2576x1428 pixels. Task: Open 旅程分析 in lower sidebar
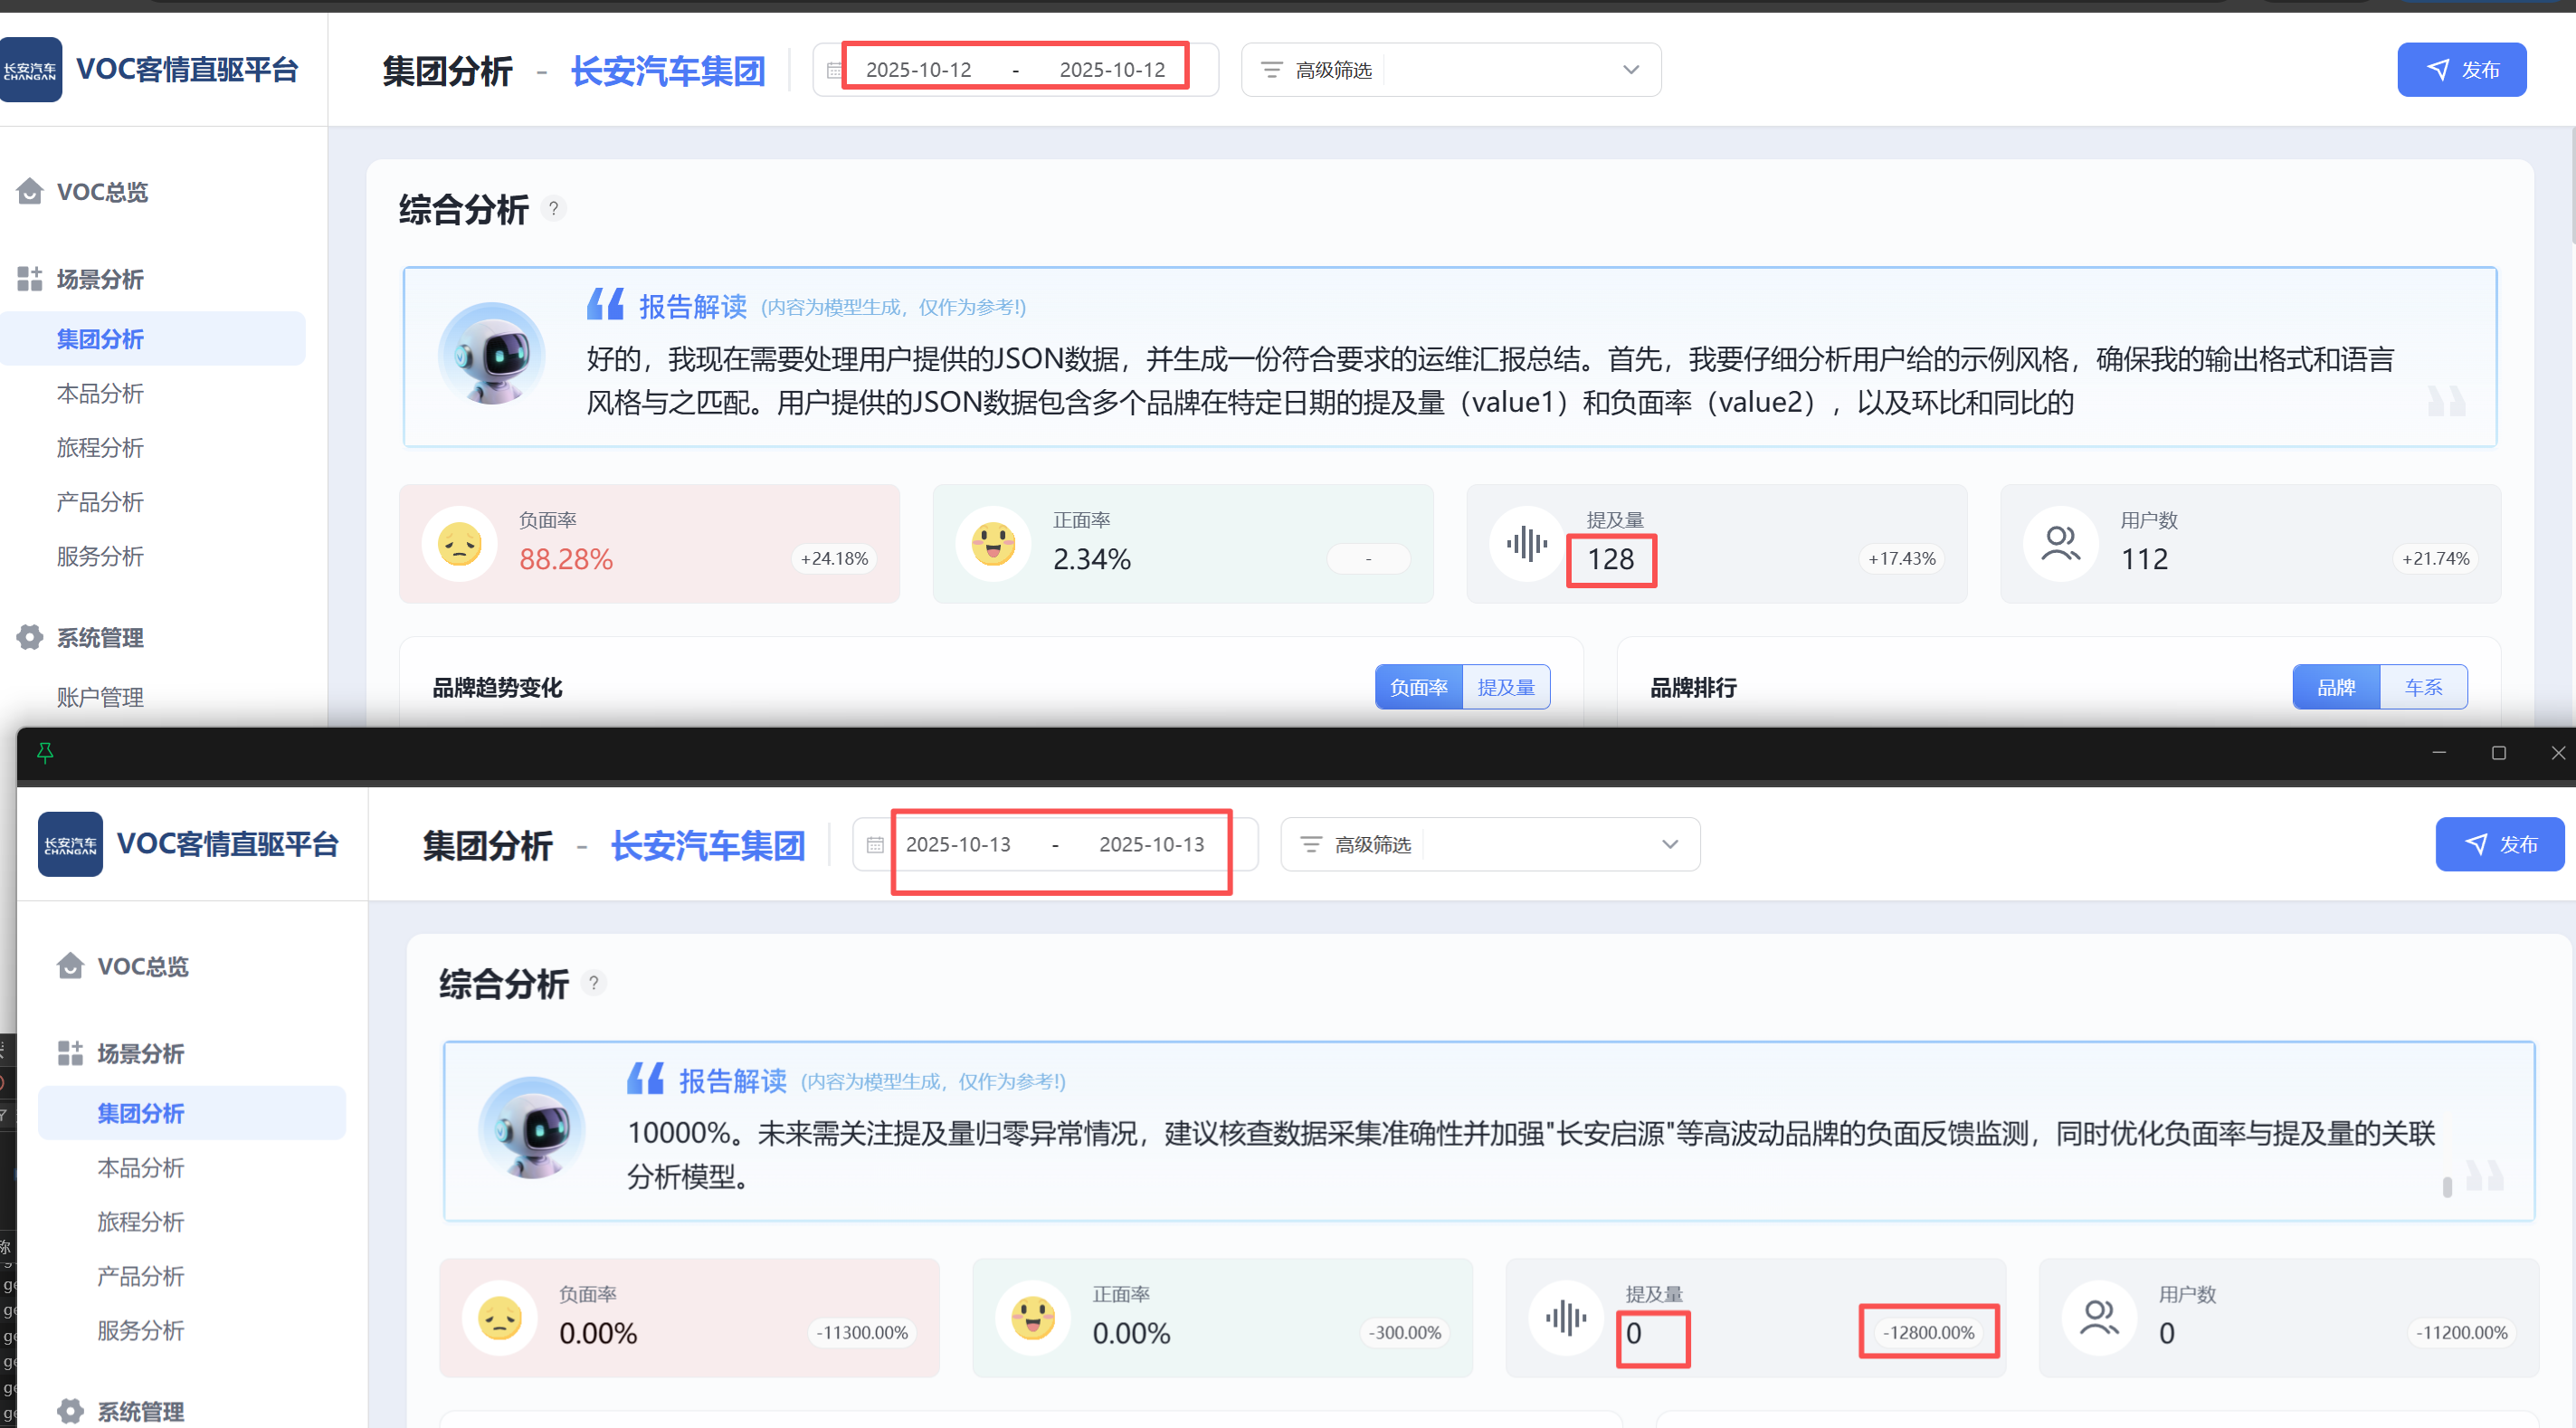140,1221
